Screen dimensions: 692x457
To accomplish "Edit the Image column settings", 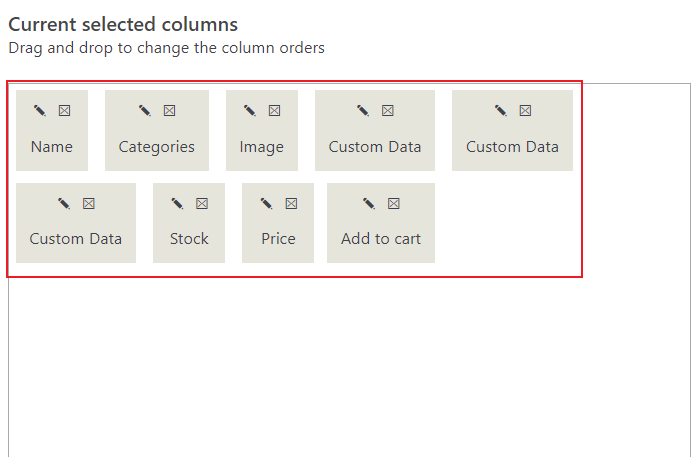I will coord(250,110).
